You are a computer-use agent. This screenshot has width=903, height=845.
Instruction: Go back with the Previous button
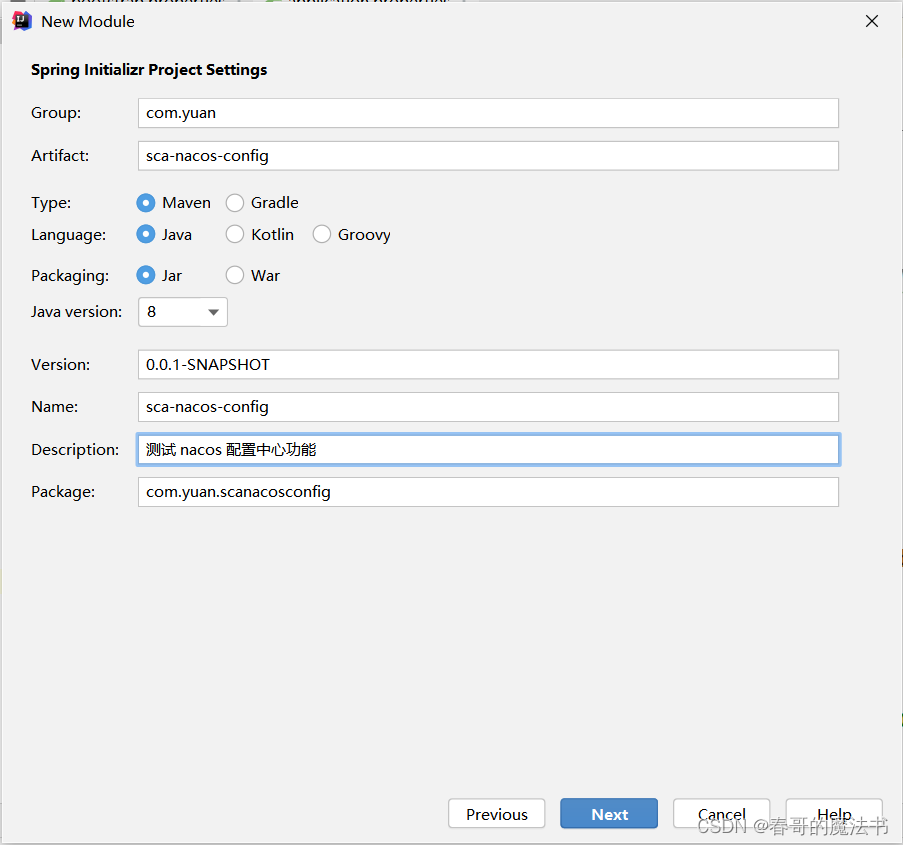(496, 814)
